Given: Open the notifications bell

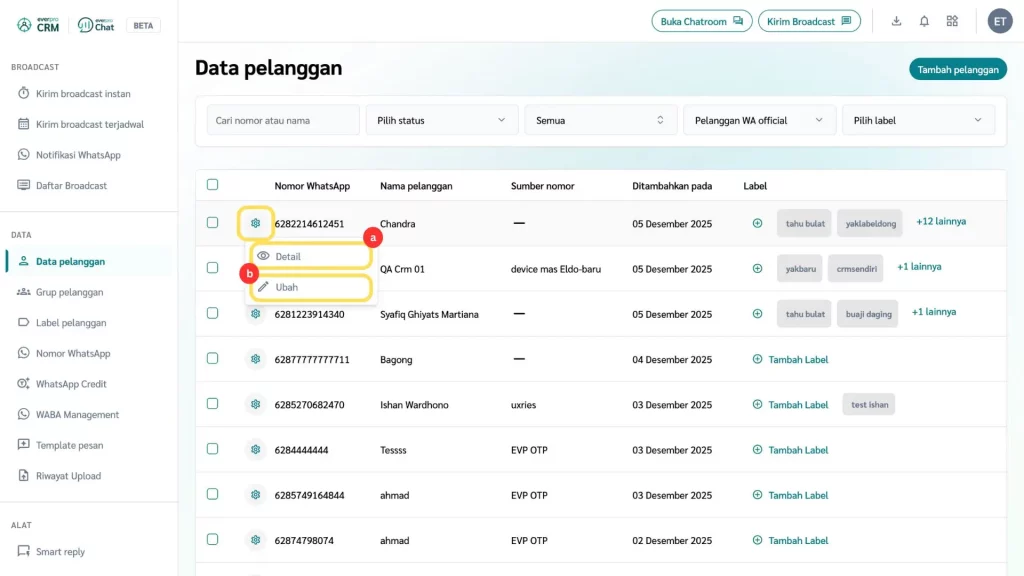Looking at the screenshot, I should pyautogui.click(x=924, y=21).
